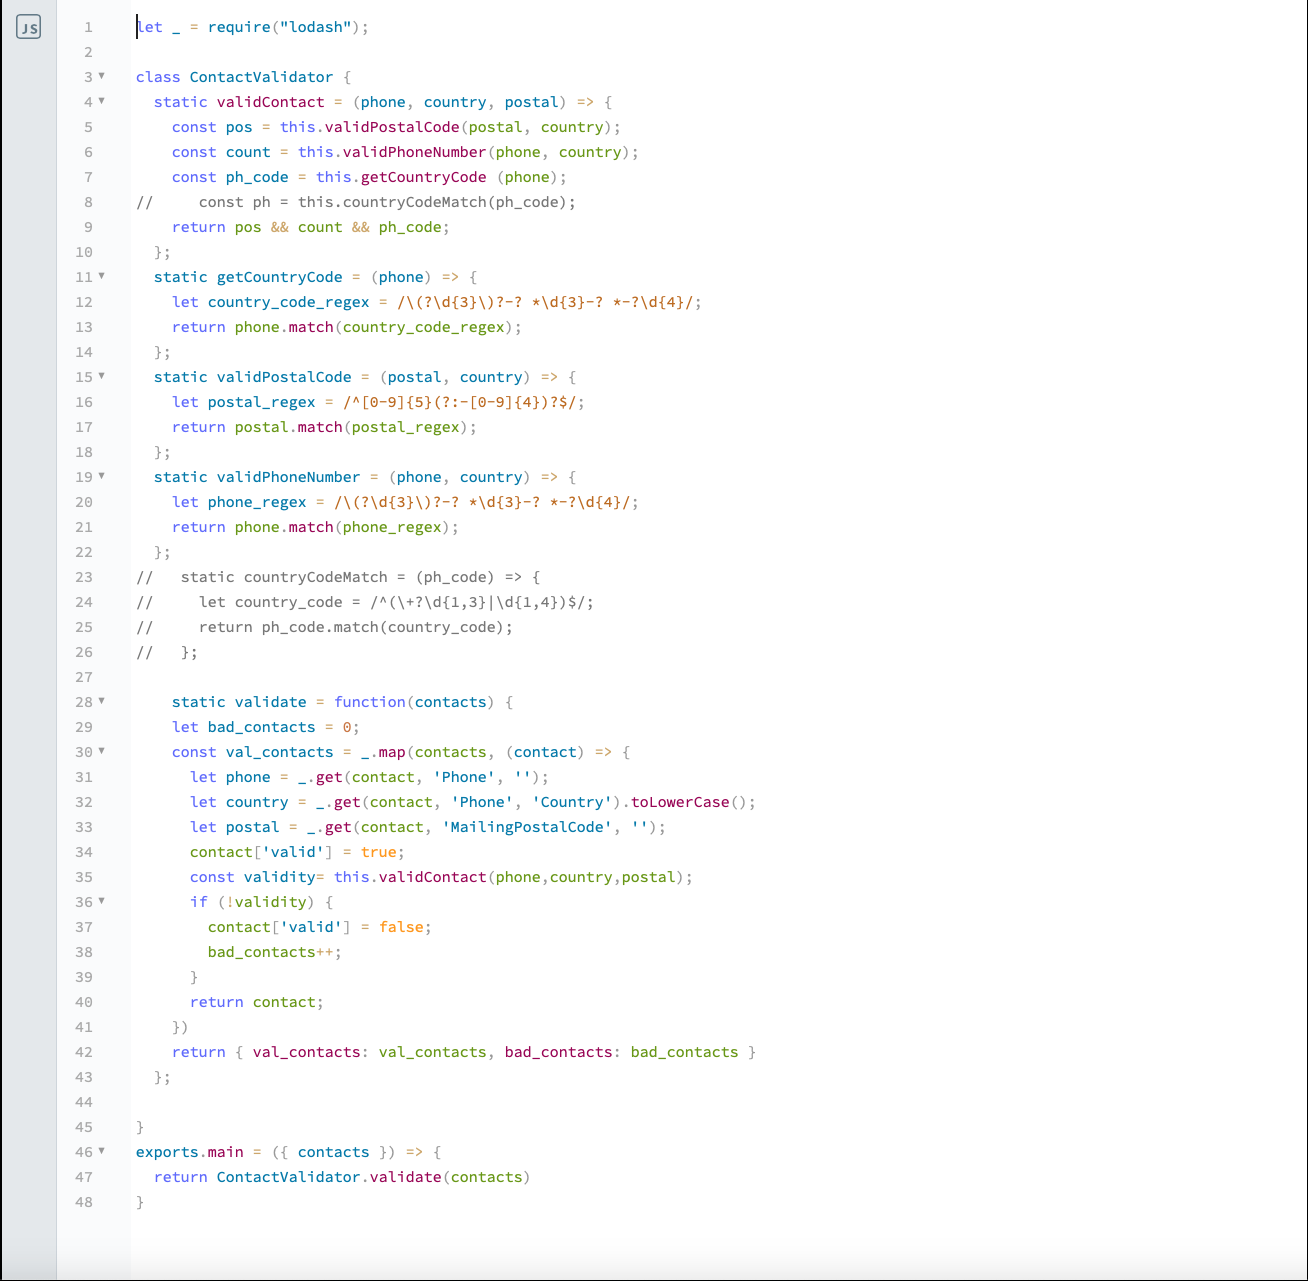Click line number 1 in the gutter
Screen dimensions: 1308x1281
pos(88,27)
